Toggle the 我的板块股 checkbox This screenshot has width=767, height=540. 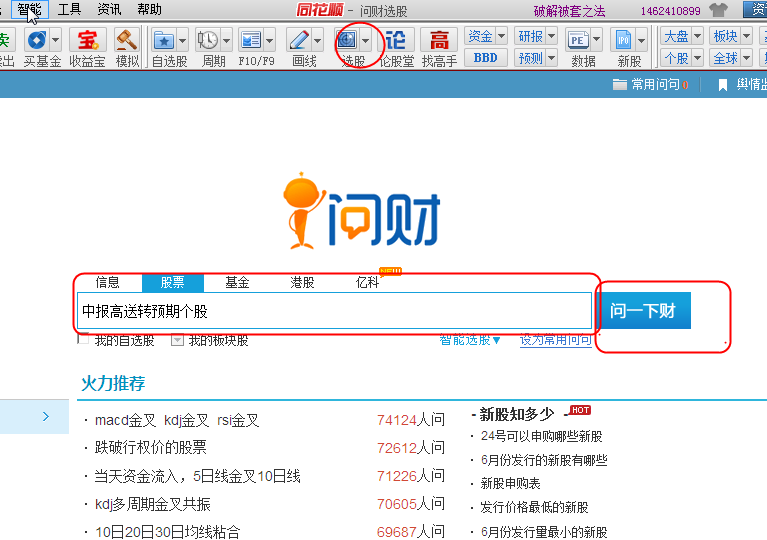tap(177, 339)
